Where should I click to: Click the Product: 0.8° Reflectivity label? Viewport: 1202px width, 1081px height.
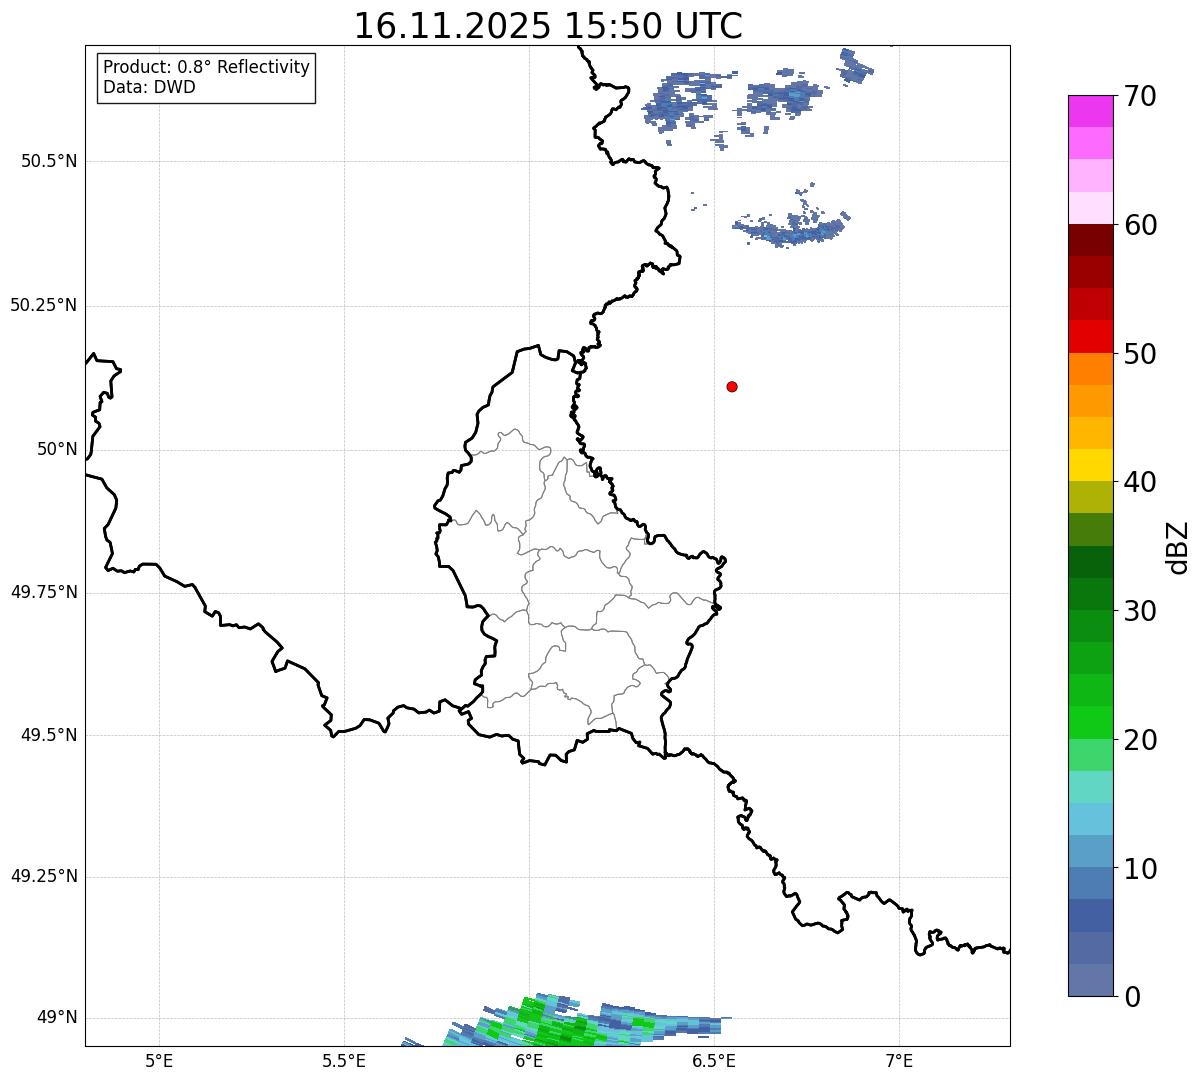click(x=207, y=67)
